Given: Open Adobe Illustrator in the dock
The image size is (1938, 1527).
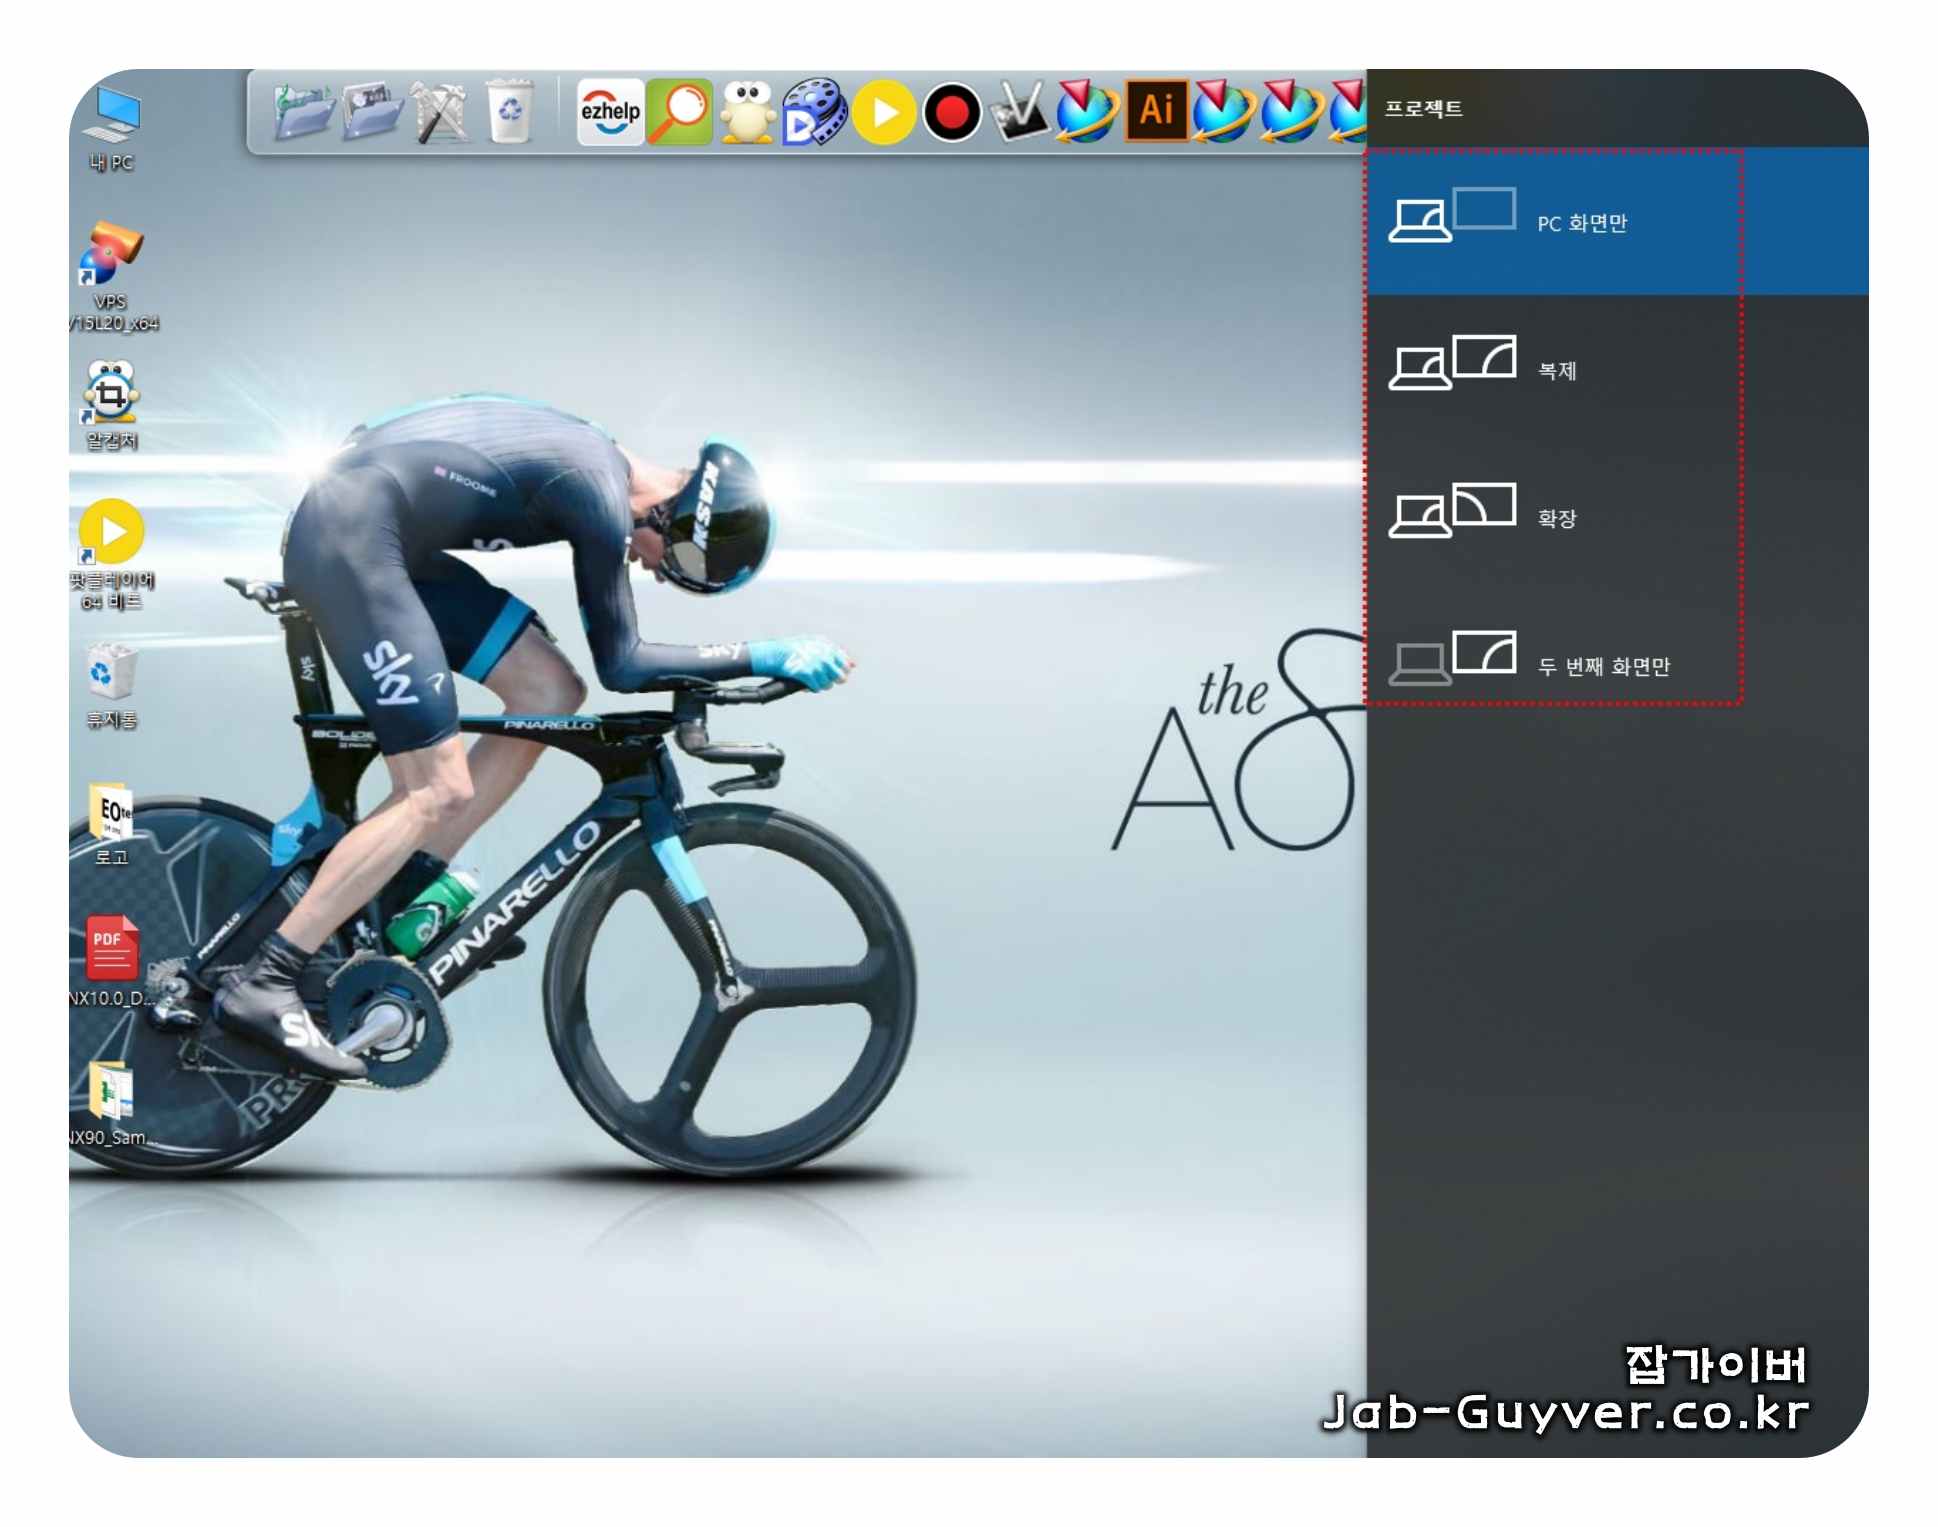Looking at the screenshot, I should (x=1156, y=110).
